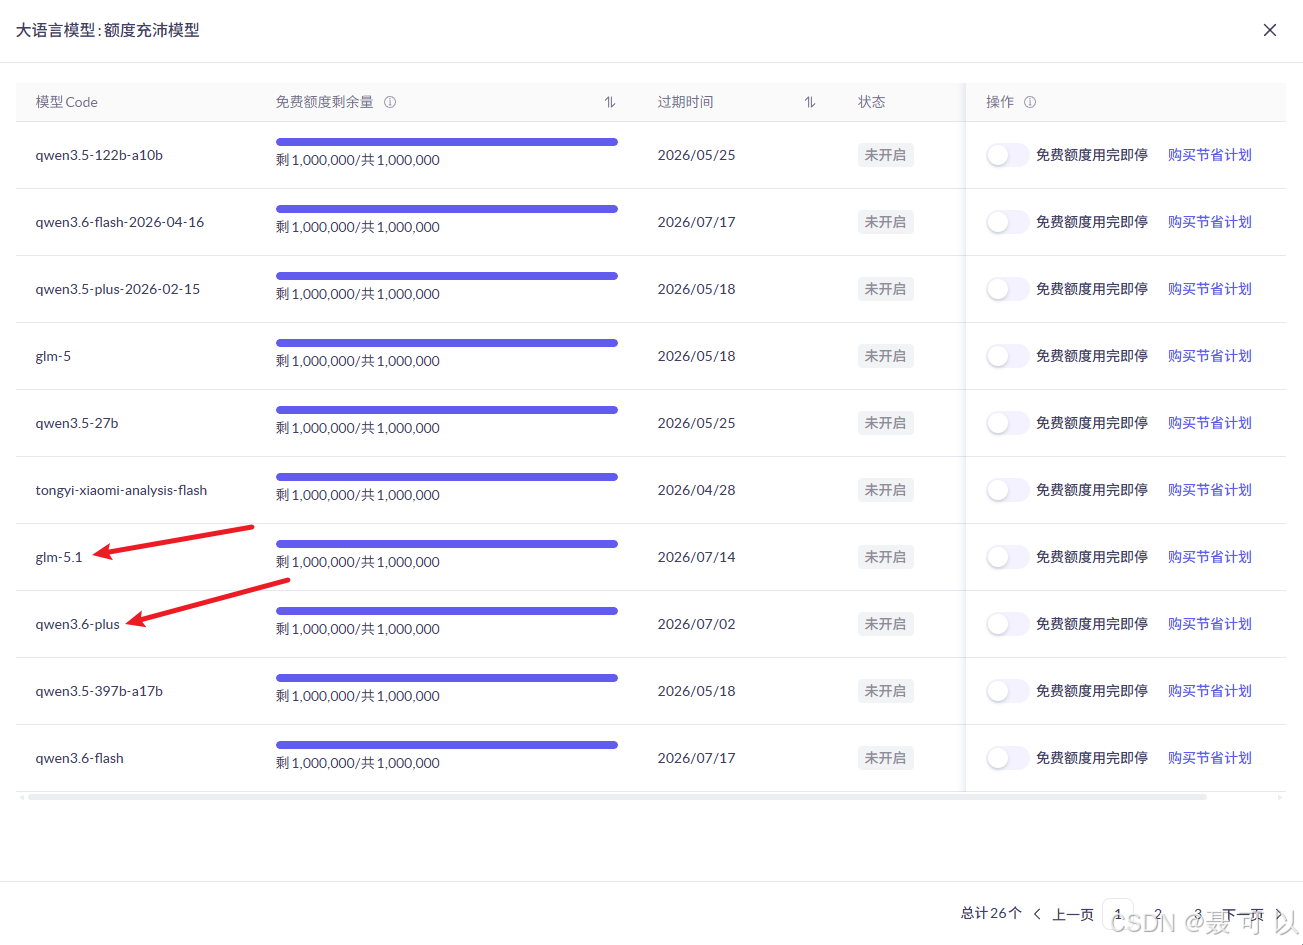Click 总计 26 个 total count text

[991, 913]
